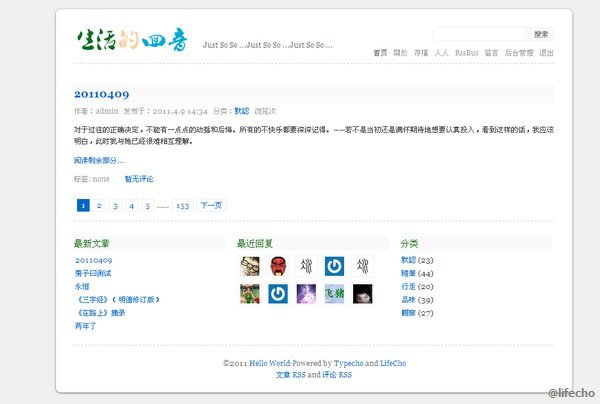The image size is (600, 404).
Task: Open the 觀察 (27) category
Action: pos(408,313)
